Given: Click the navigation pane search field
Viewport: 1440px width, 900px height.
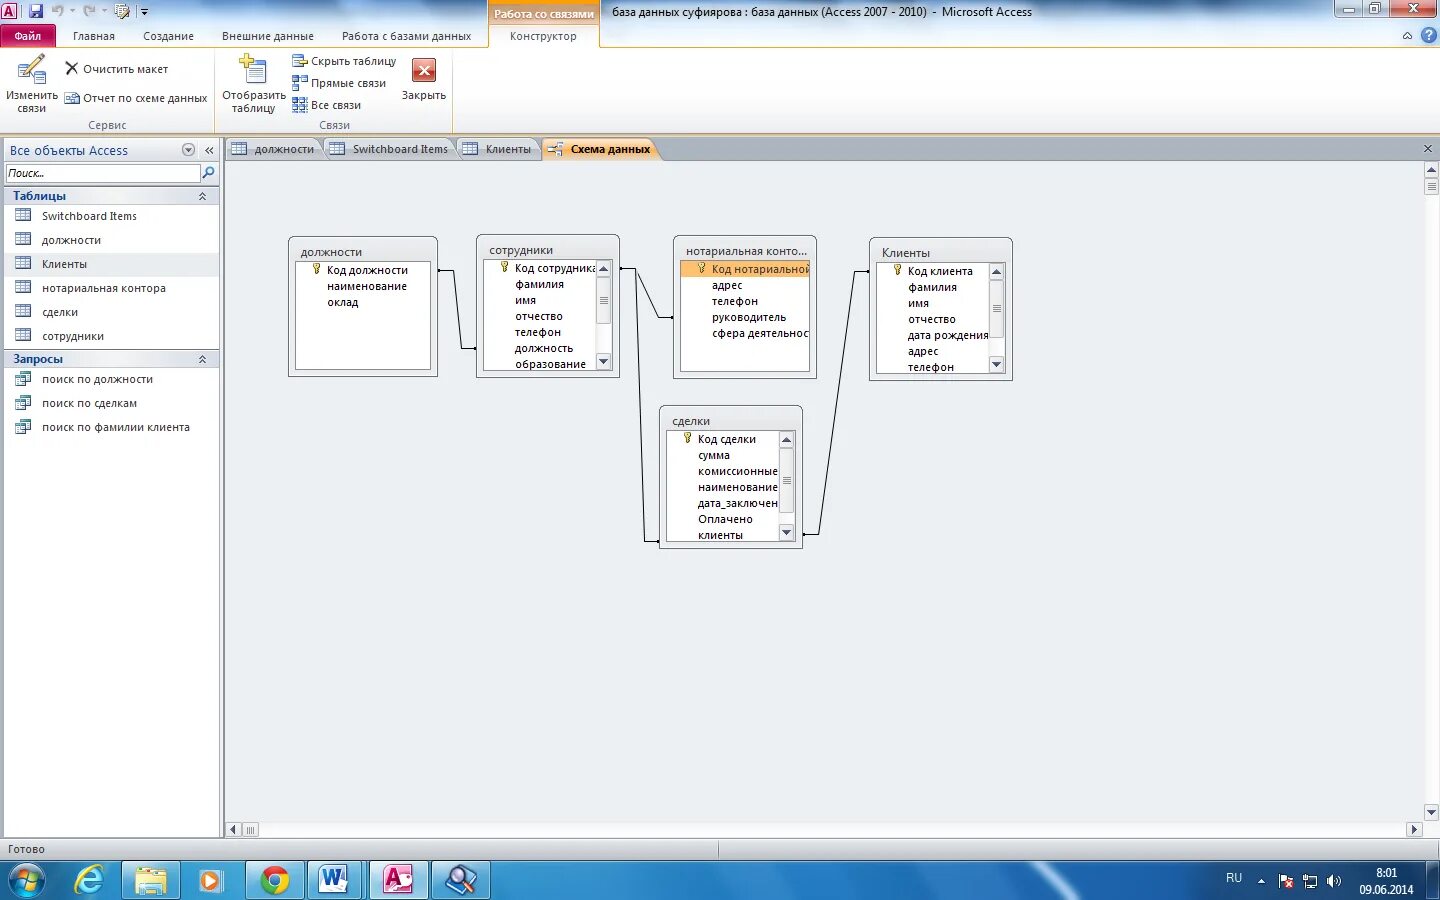Looking at the screenshot, I should coord(103,173).
